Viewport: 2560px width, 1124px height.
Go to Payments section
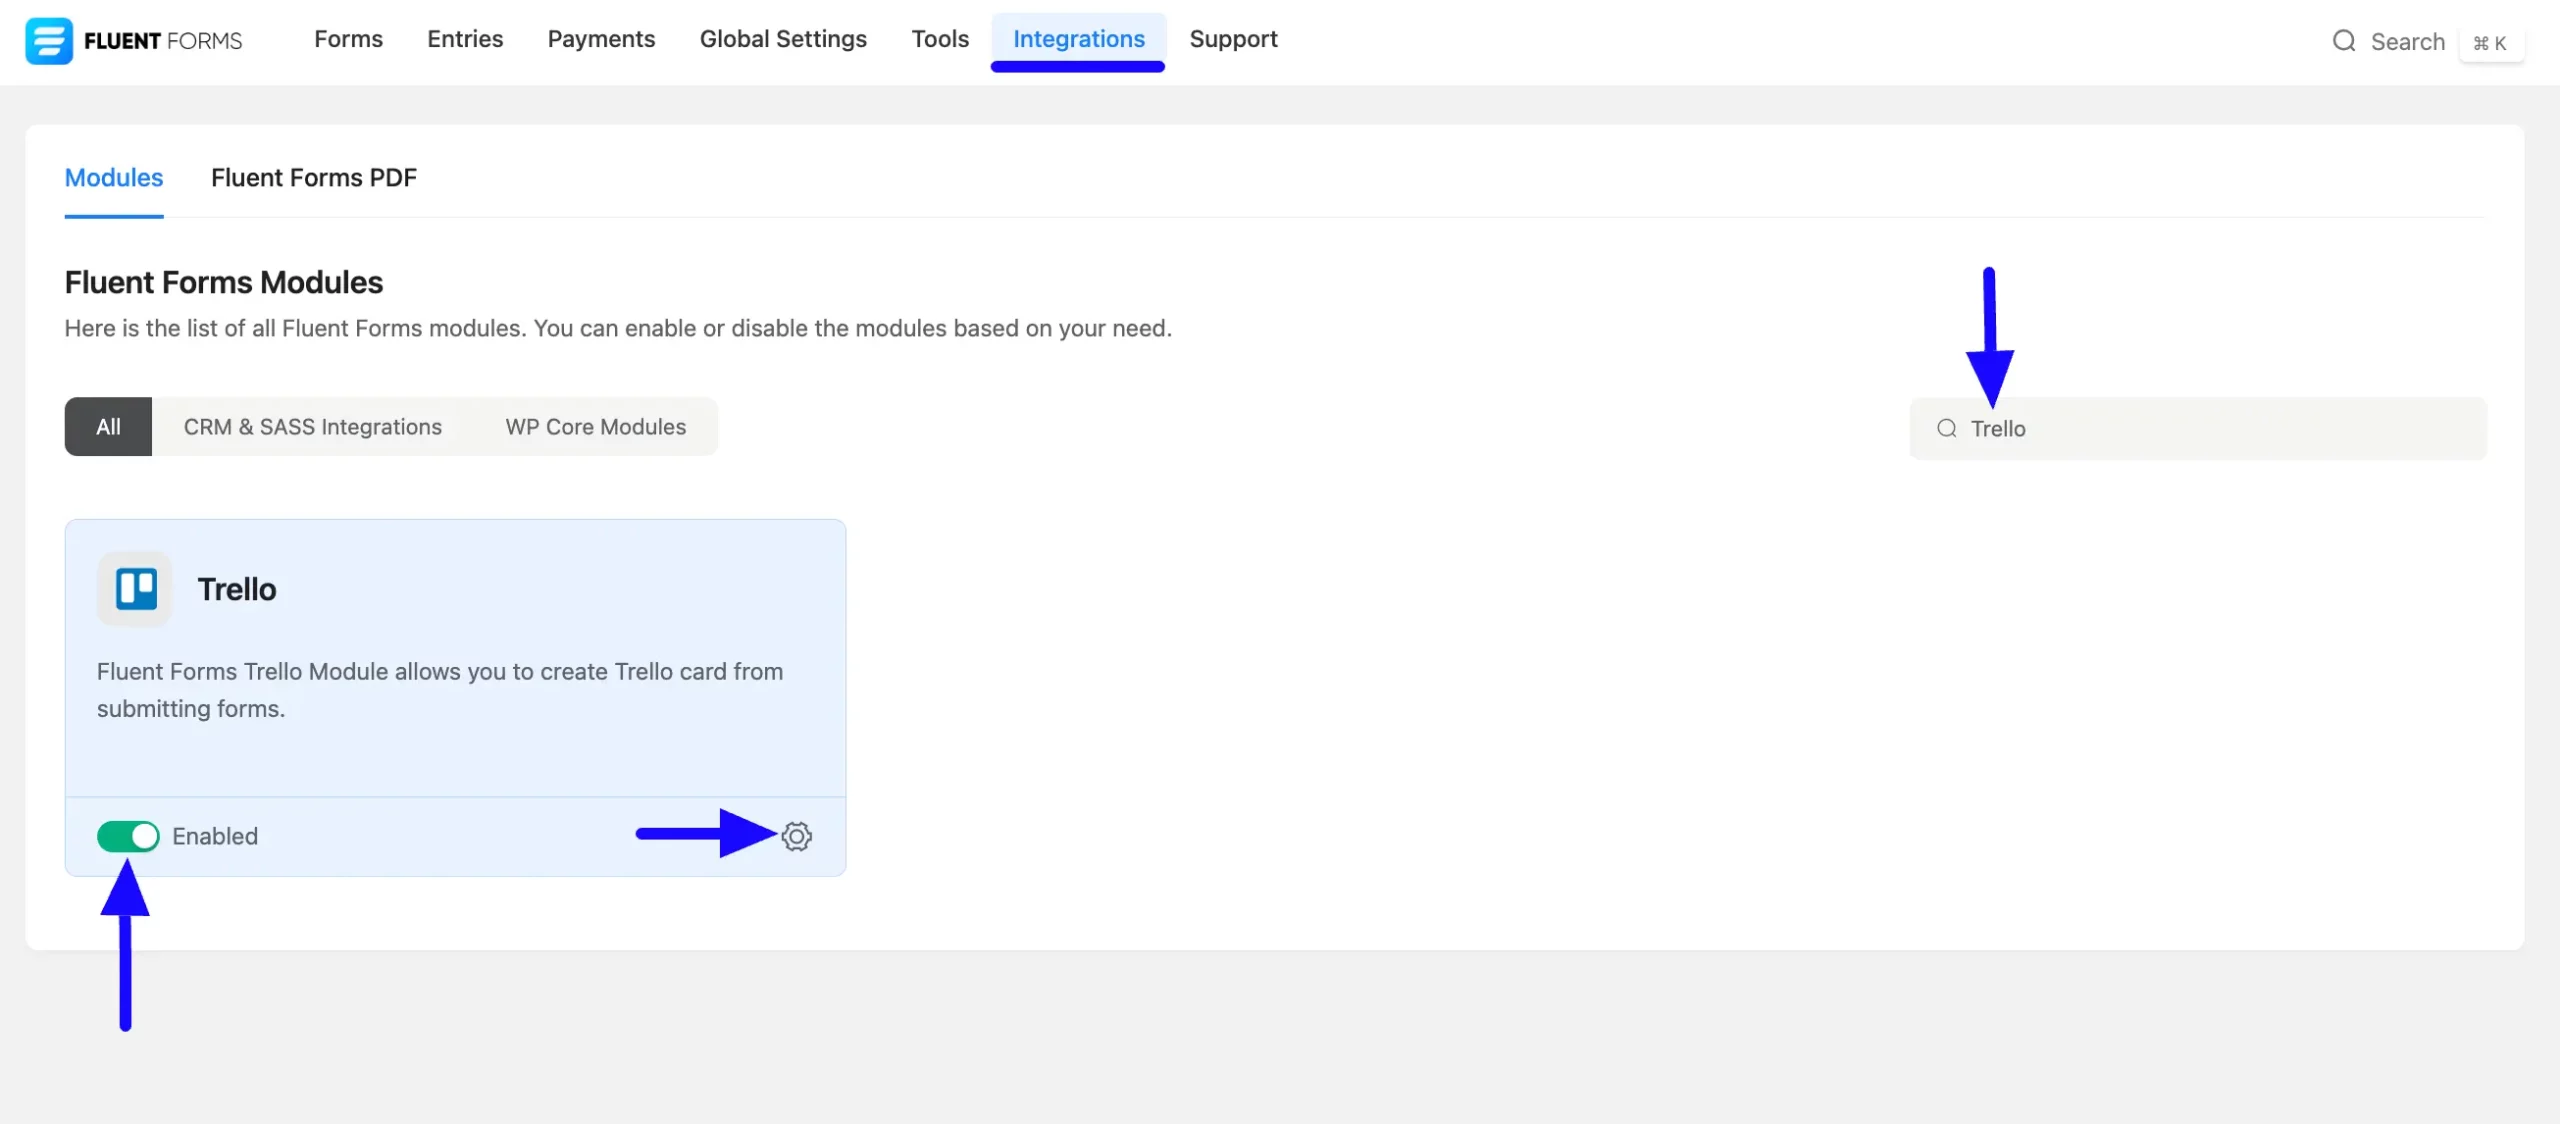(601, 39)
